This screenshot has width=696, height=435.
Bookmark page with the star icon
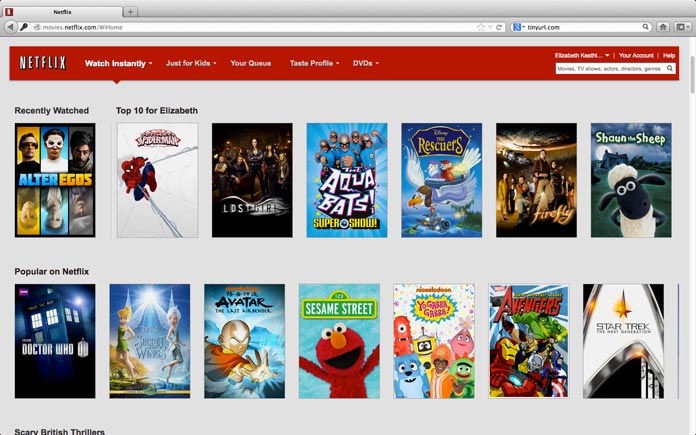point(480,27)
